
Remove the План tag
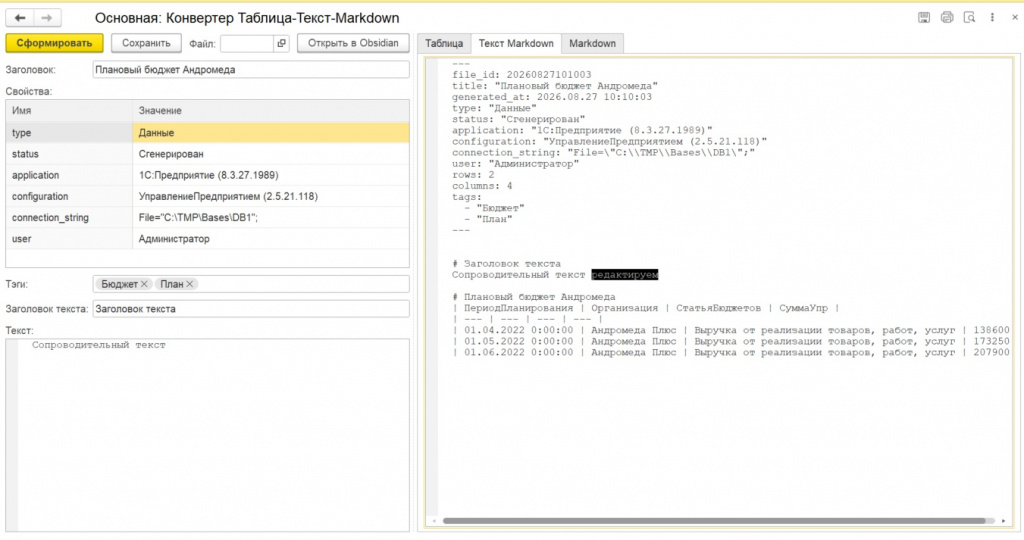189,284
